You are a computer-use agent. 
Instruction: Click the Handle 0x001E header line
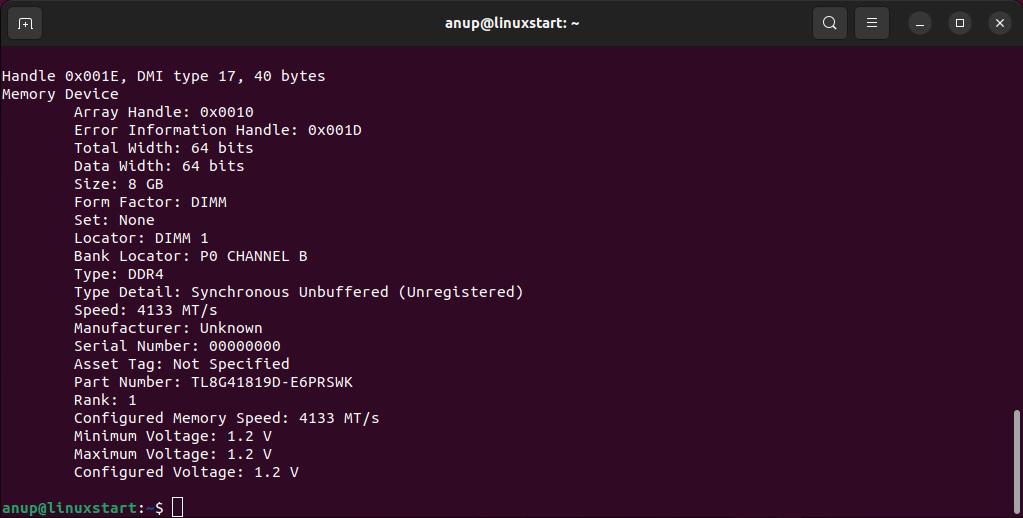[163, 76]
